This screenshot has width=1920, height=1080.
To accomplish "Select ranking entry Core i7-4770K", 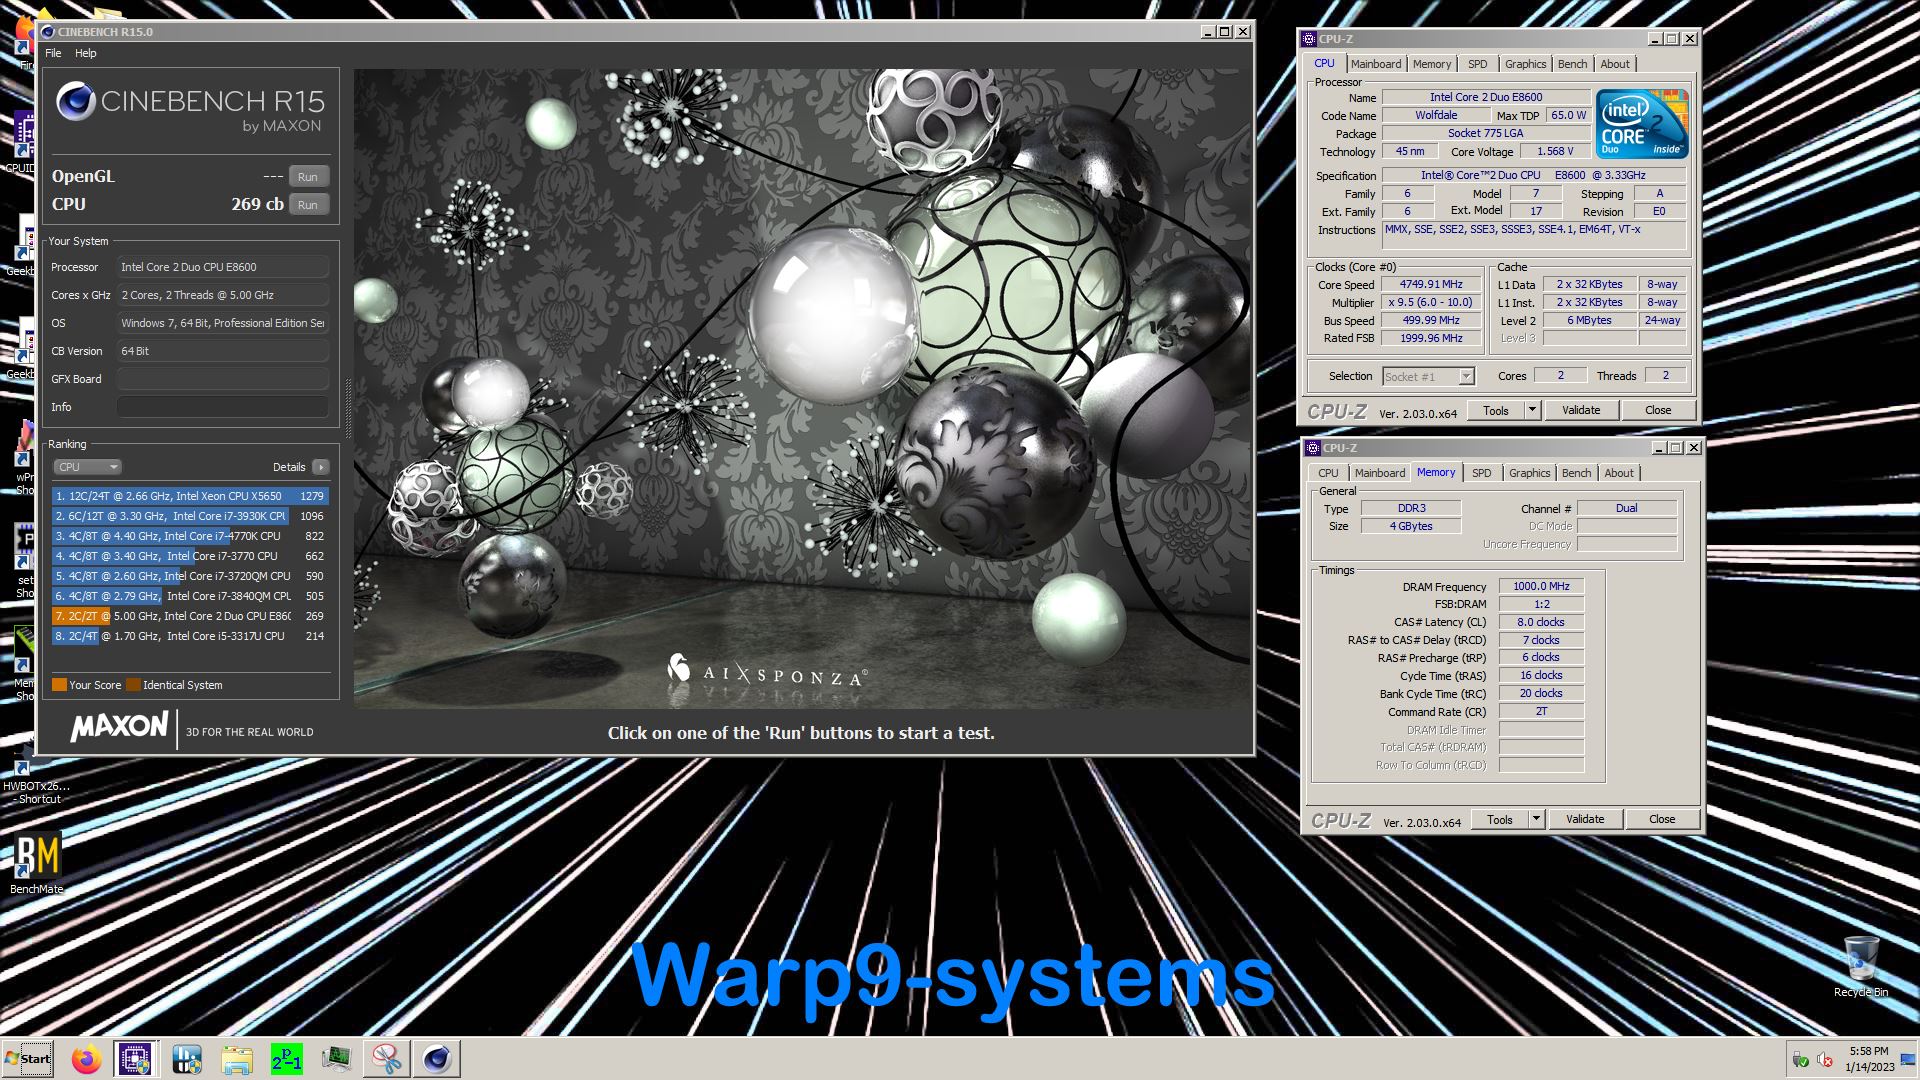I will click(190, 536).
